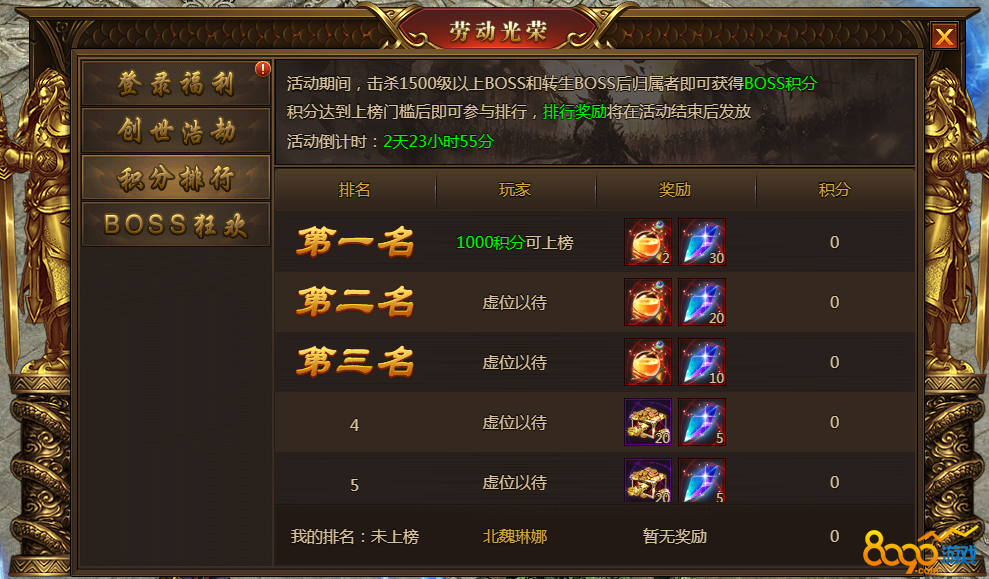Click rank 4 gold treasure chest reward
Viewport: 989px width, 579px height.
click(x=648, y=422)
